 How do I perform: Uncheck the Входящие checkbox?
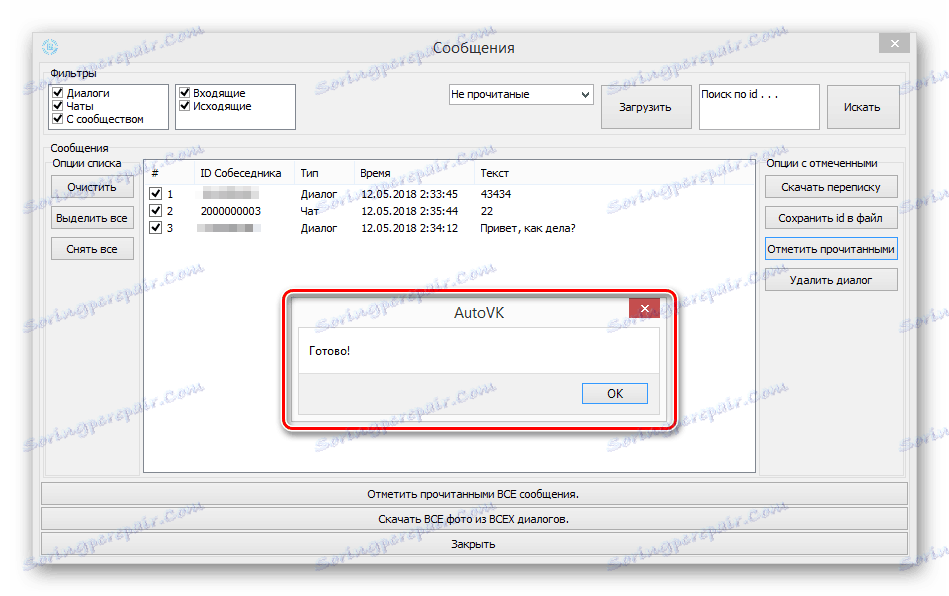point(185,93)
